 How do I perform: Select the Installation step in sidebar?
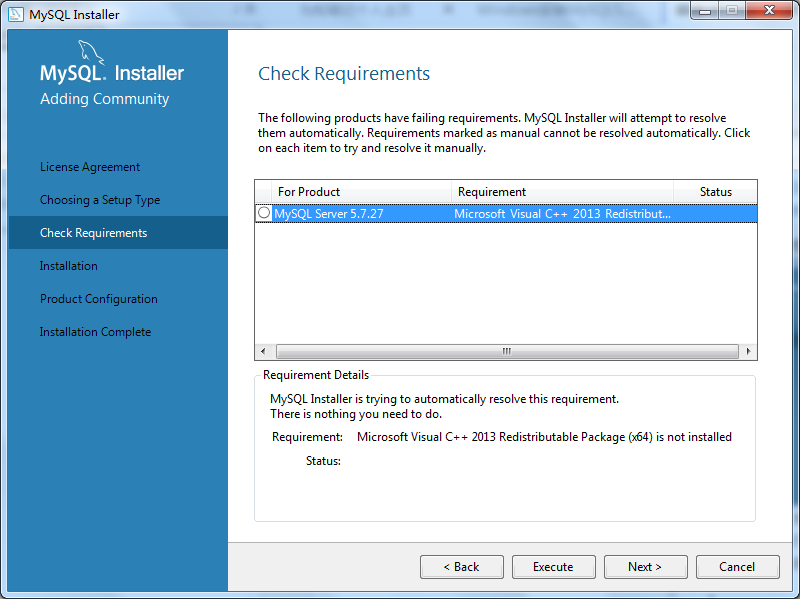point(67,265)
